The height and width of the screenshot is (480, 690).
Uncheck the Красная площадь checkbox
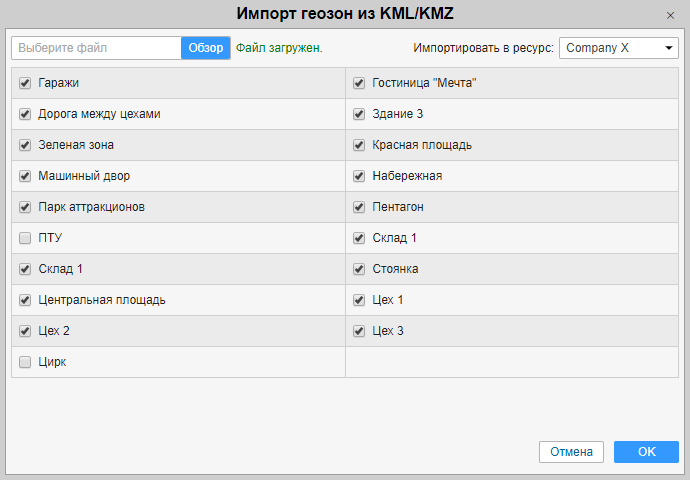pyautogui.click(x=359, y=145)
